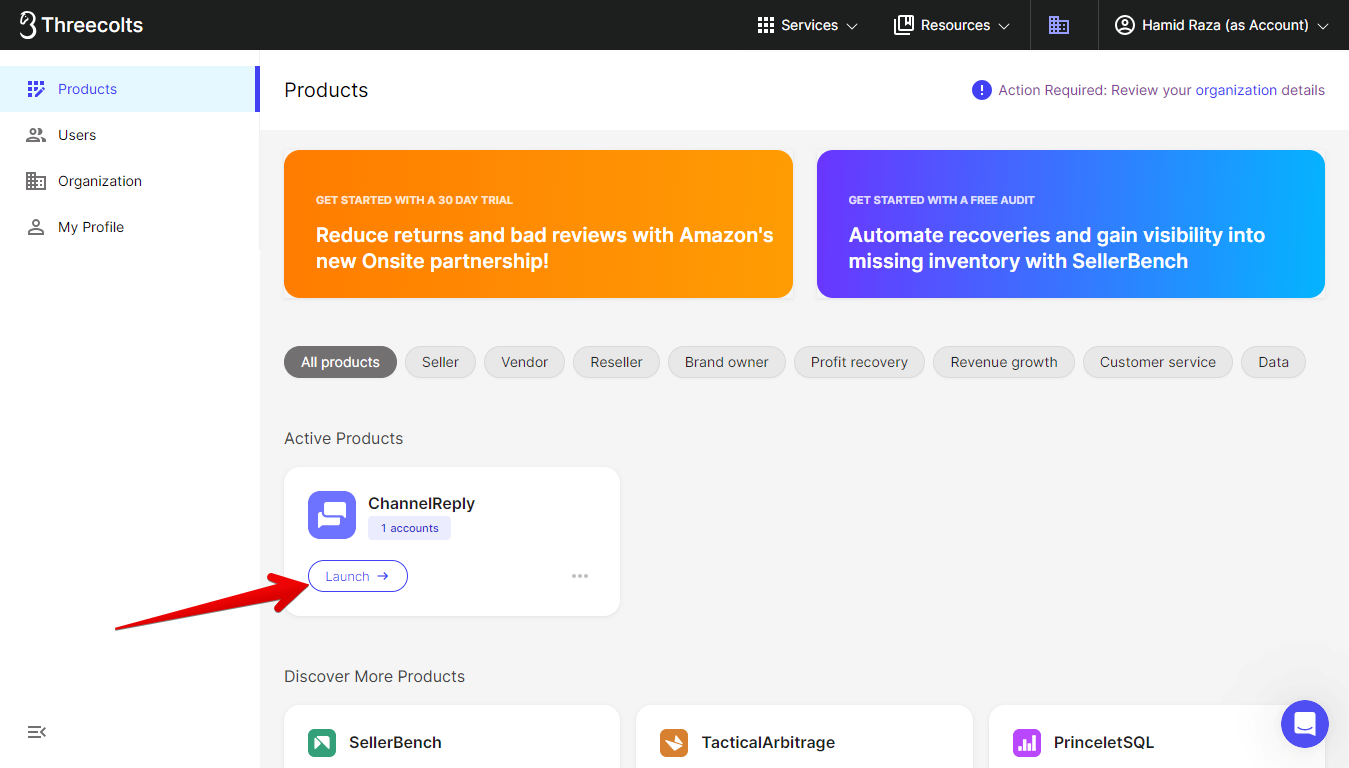
Task: Open the chat support bubble
Action: pos(1304,723)
